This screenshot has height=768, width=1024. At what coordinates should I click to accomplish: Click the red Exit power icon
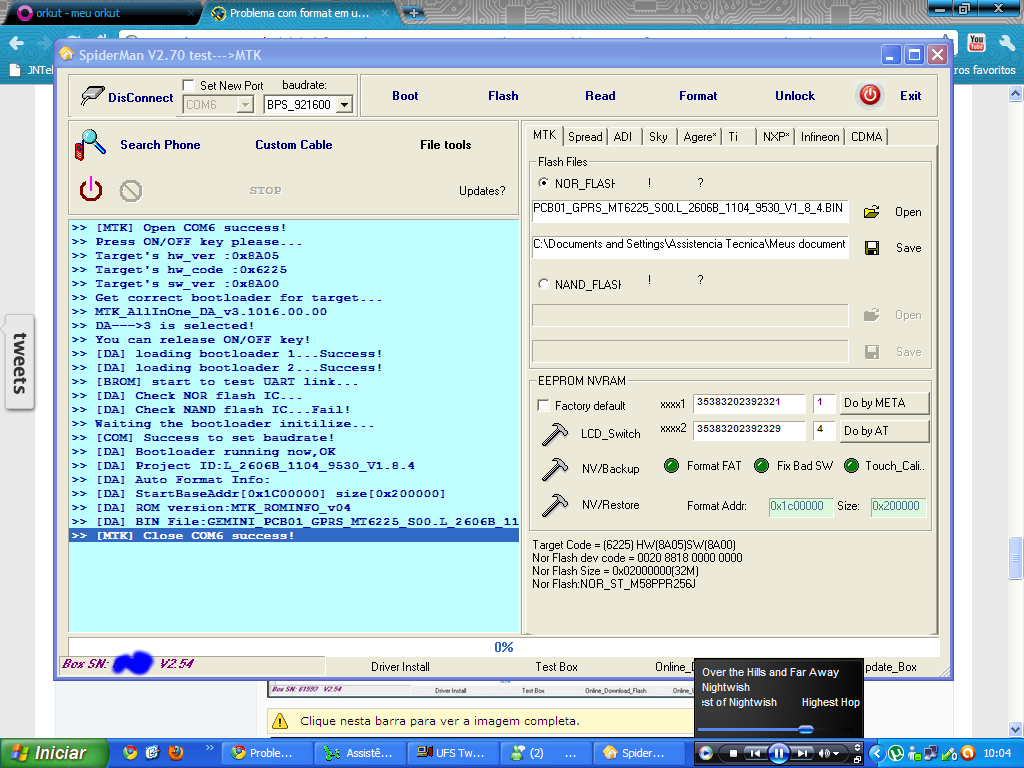pyautogui.click(x=869, y=95)
